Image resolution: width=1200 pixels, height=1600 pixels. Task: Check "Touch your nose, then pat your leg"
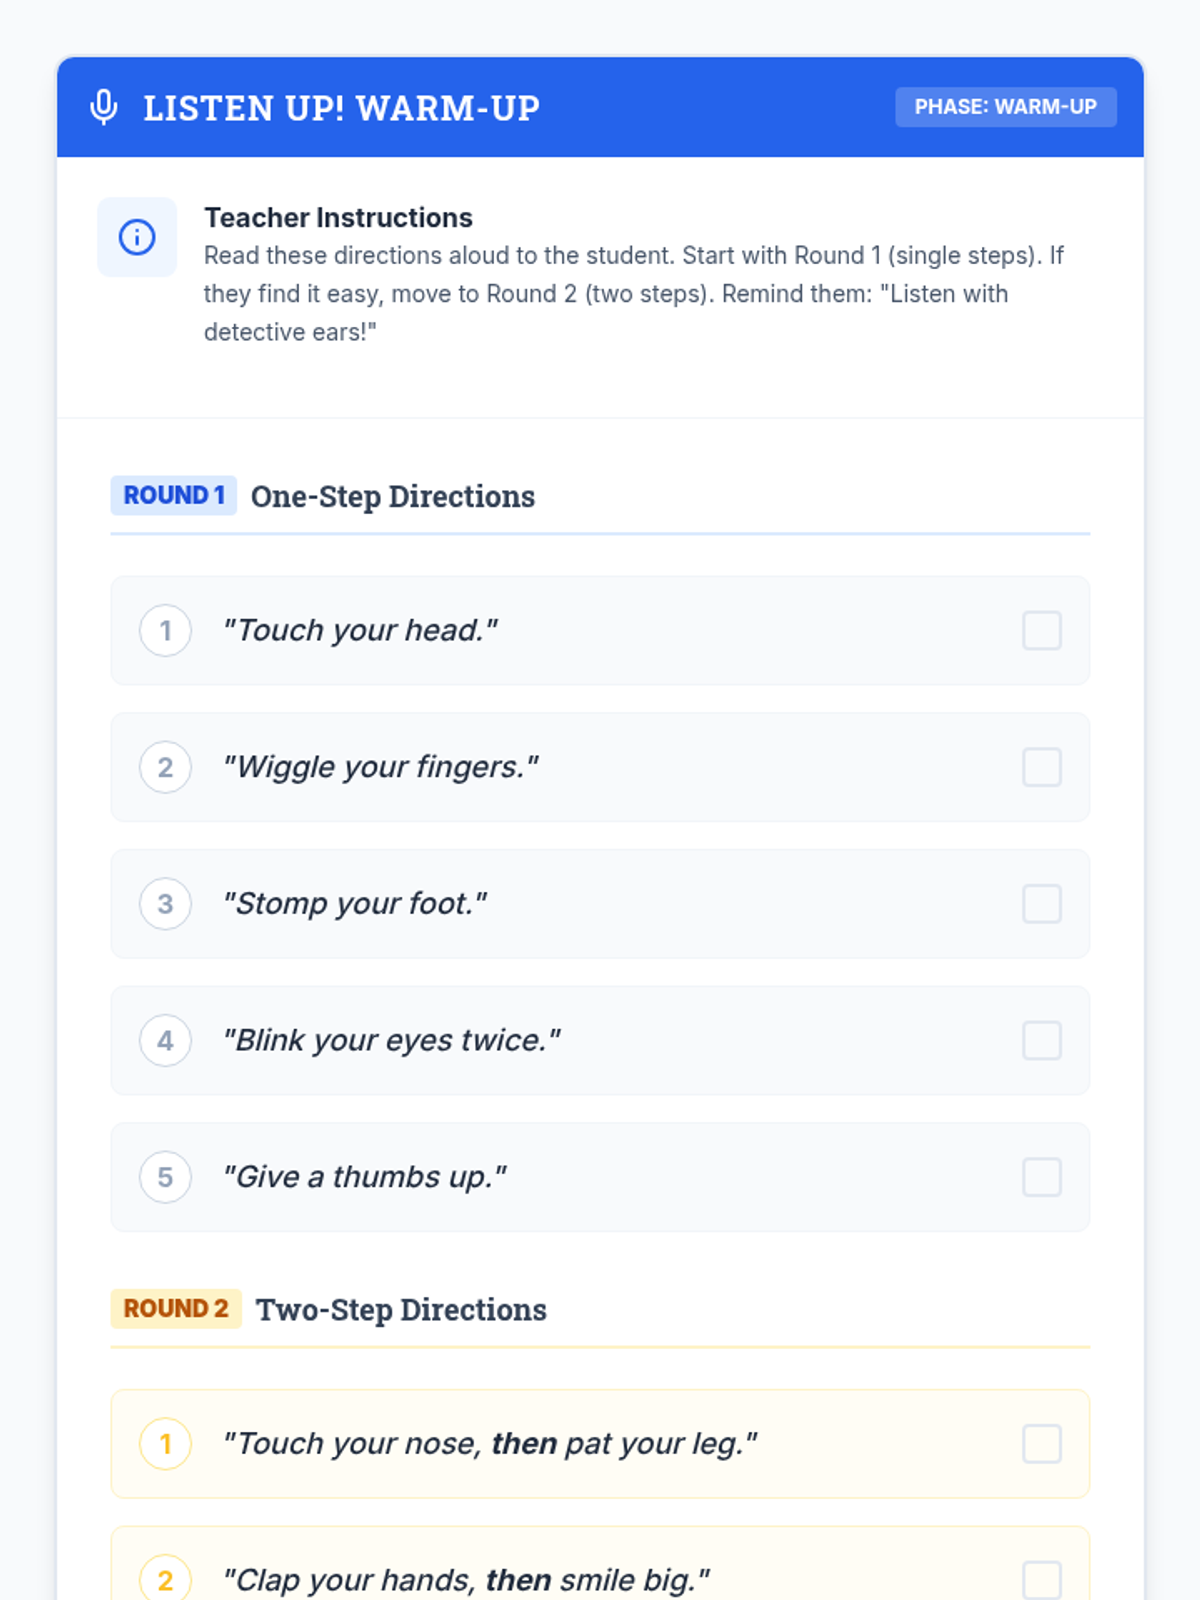point(1042,1444)
